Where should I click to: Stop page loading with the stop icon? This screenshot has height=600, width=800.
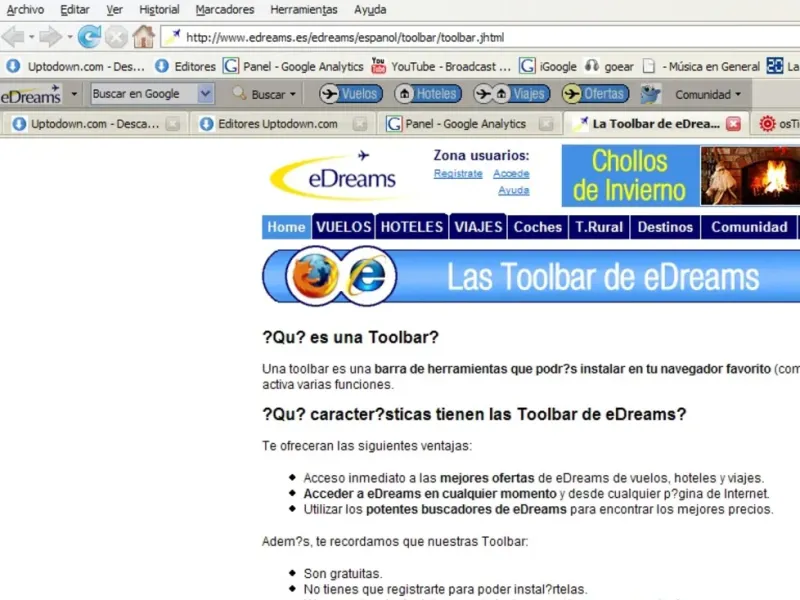pos(117,37)
